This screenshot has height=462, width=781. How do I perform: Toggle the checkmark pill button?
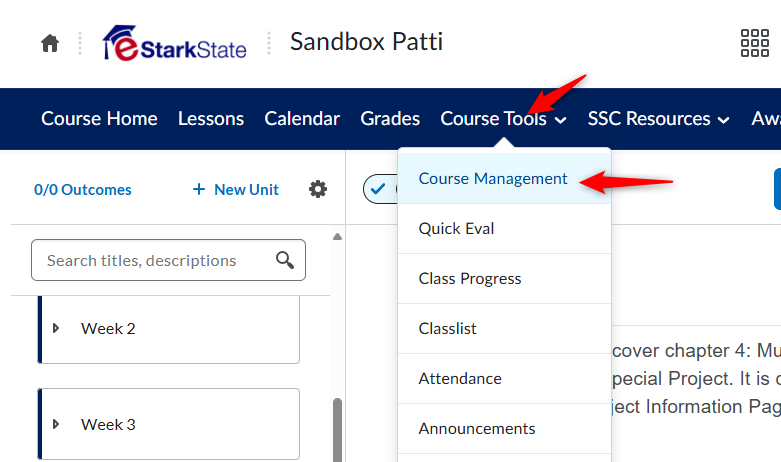(x=381, y=189)
